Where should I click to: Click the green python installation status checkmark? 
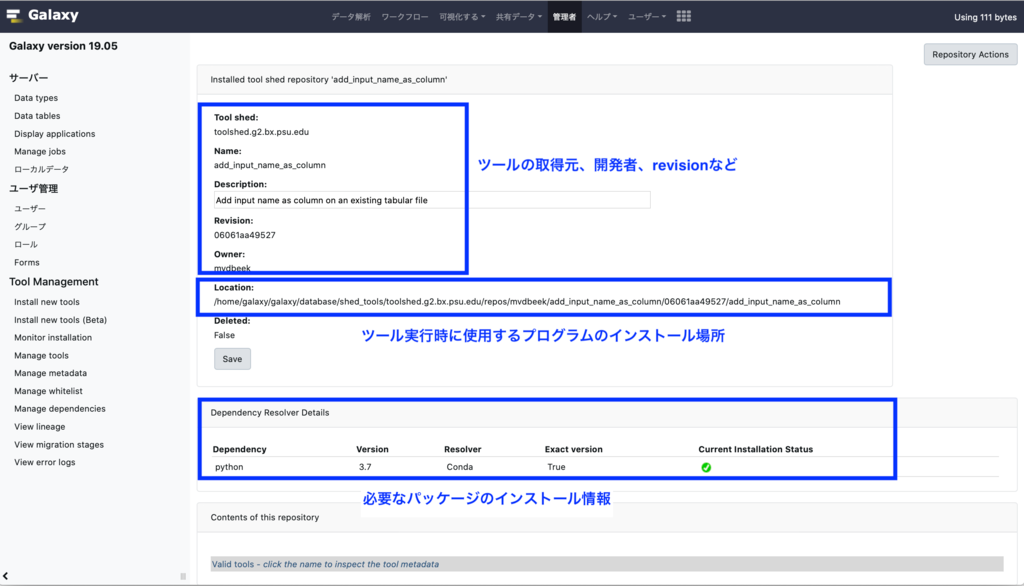point(706,467)
